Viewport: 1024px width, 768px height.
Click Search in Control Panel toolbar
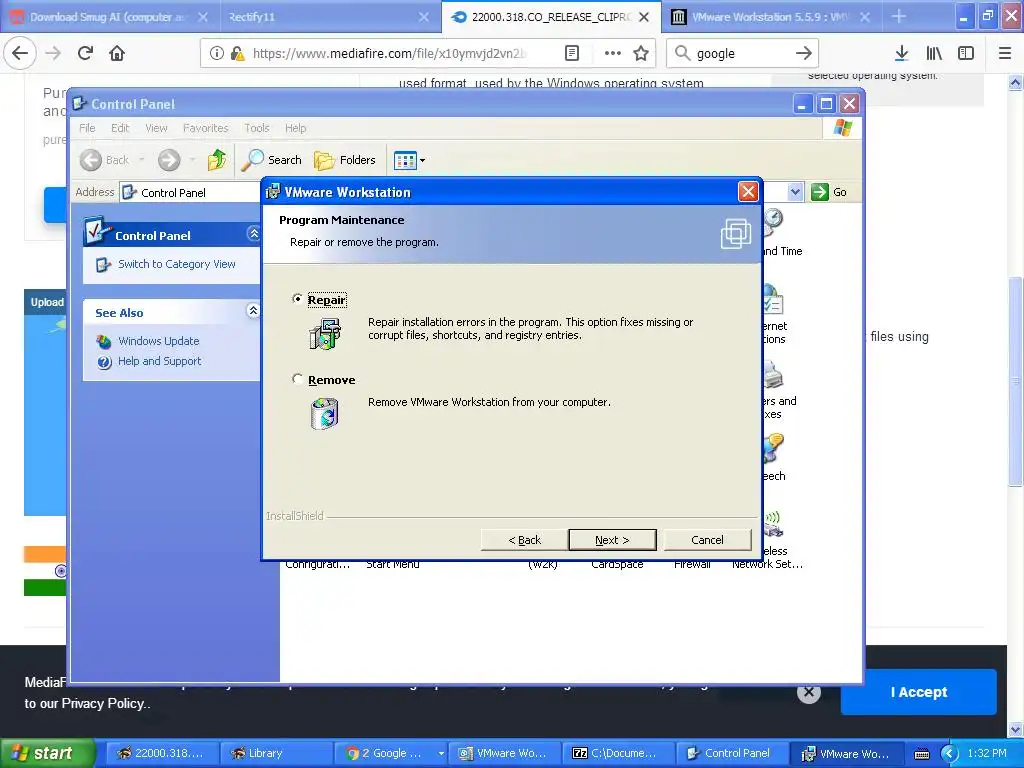[272, 160]
